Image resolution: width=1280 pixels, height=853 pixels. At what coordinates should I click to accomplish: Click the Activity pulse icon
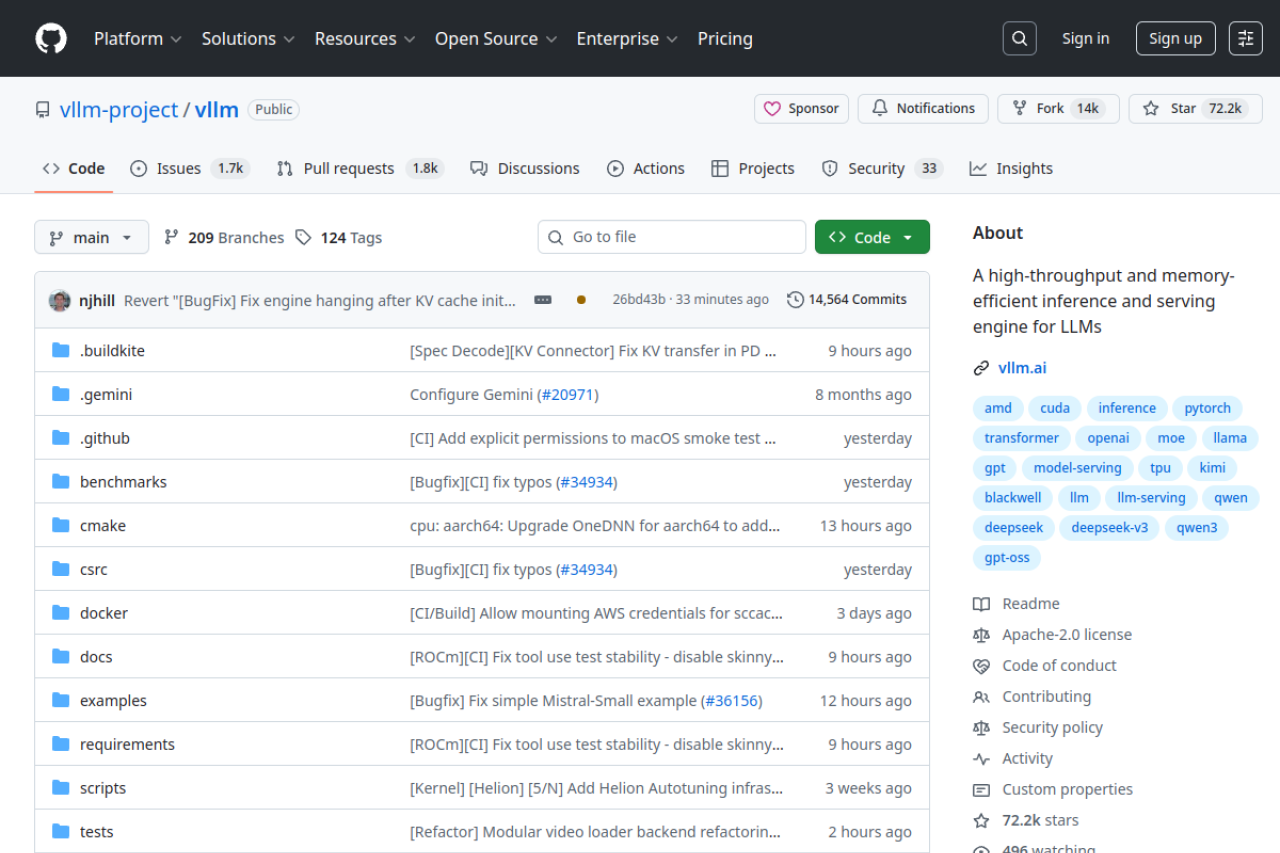tap(981, 758)
